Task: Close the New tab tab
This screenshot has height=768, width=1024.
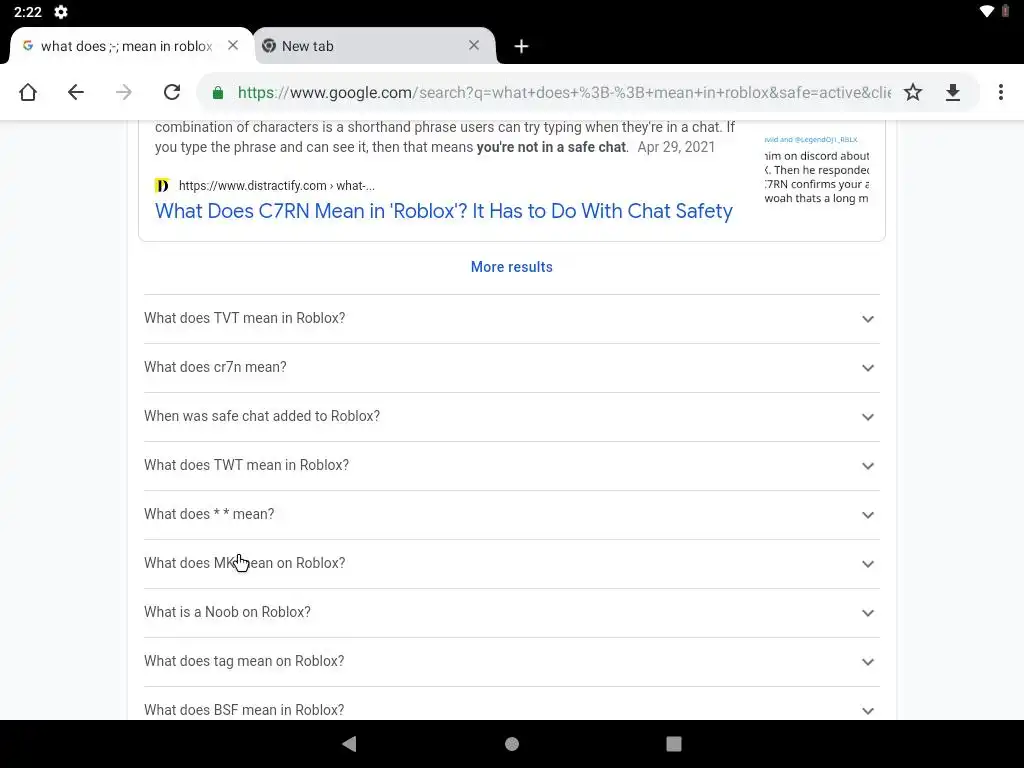Action: point(474,45)
